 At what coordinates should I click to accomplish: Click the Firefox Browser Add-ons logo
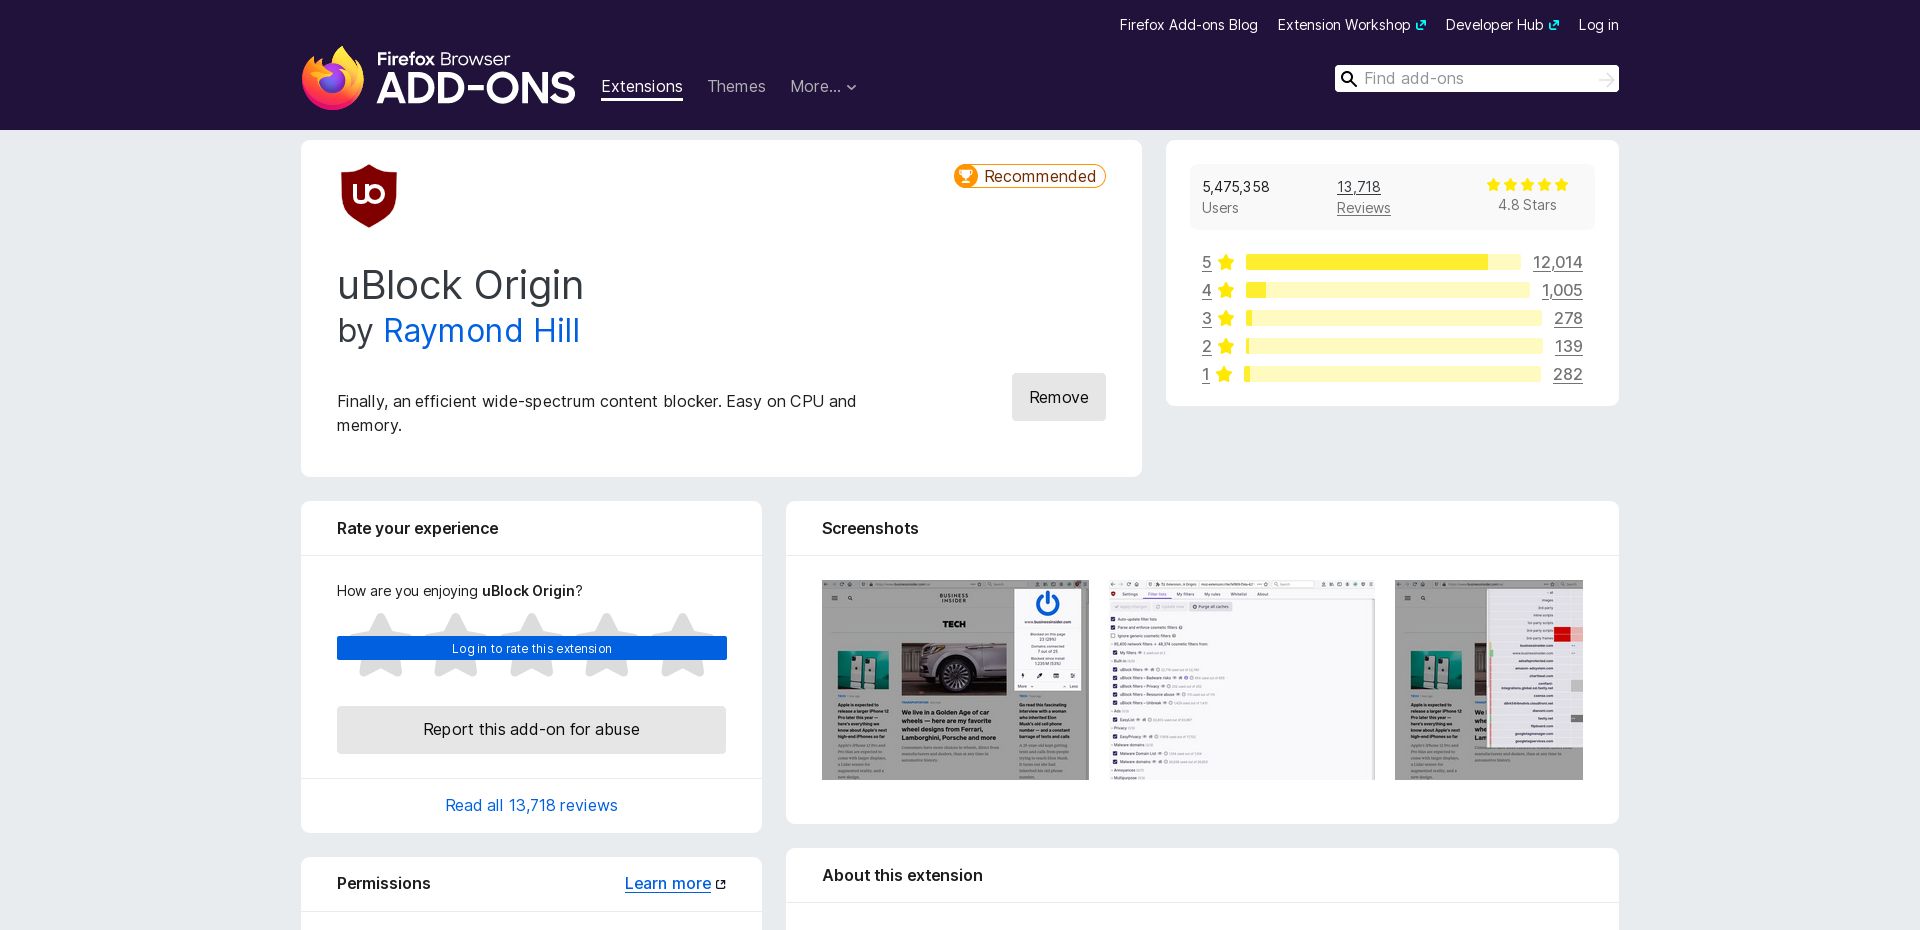[438, 77]
